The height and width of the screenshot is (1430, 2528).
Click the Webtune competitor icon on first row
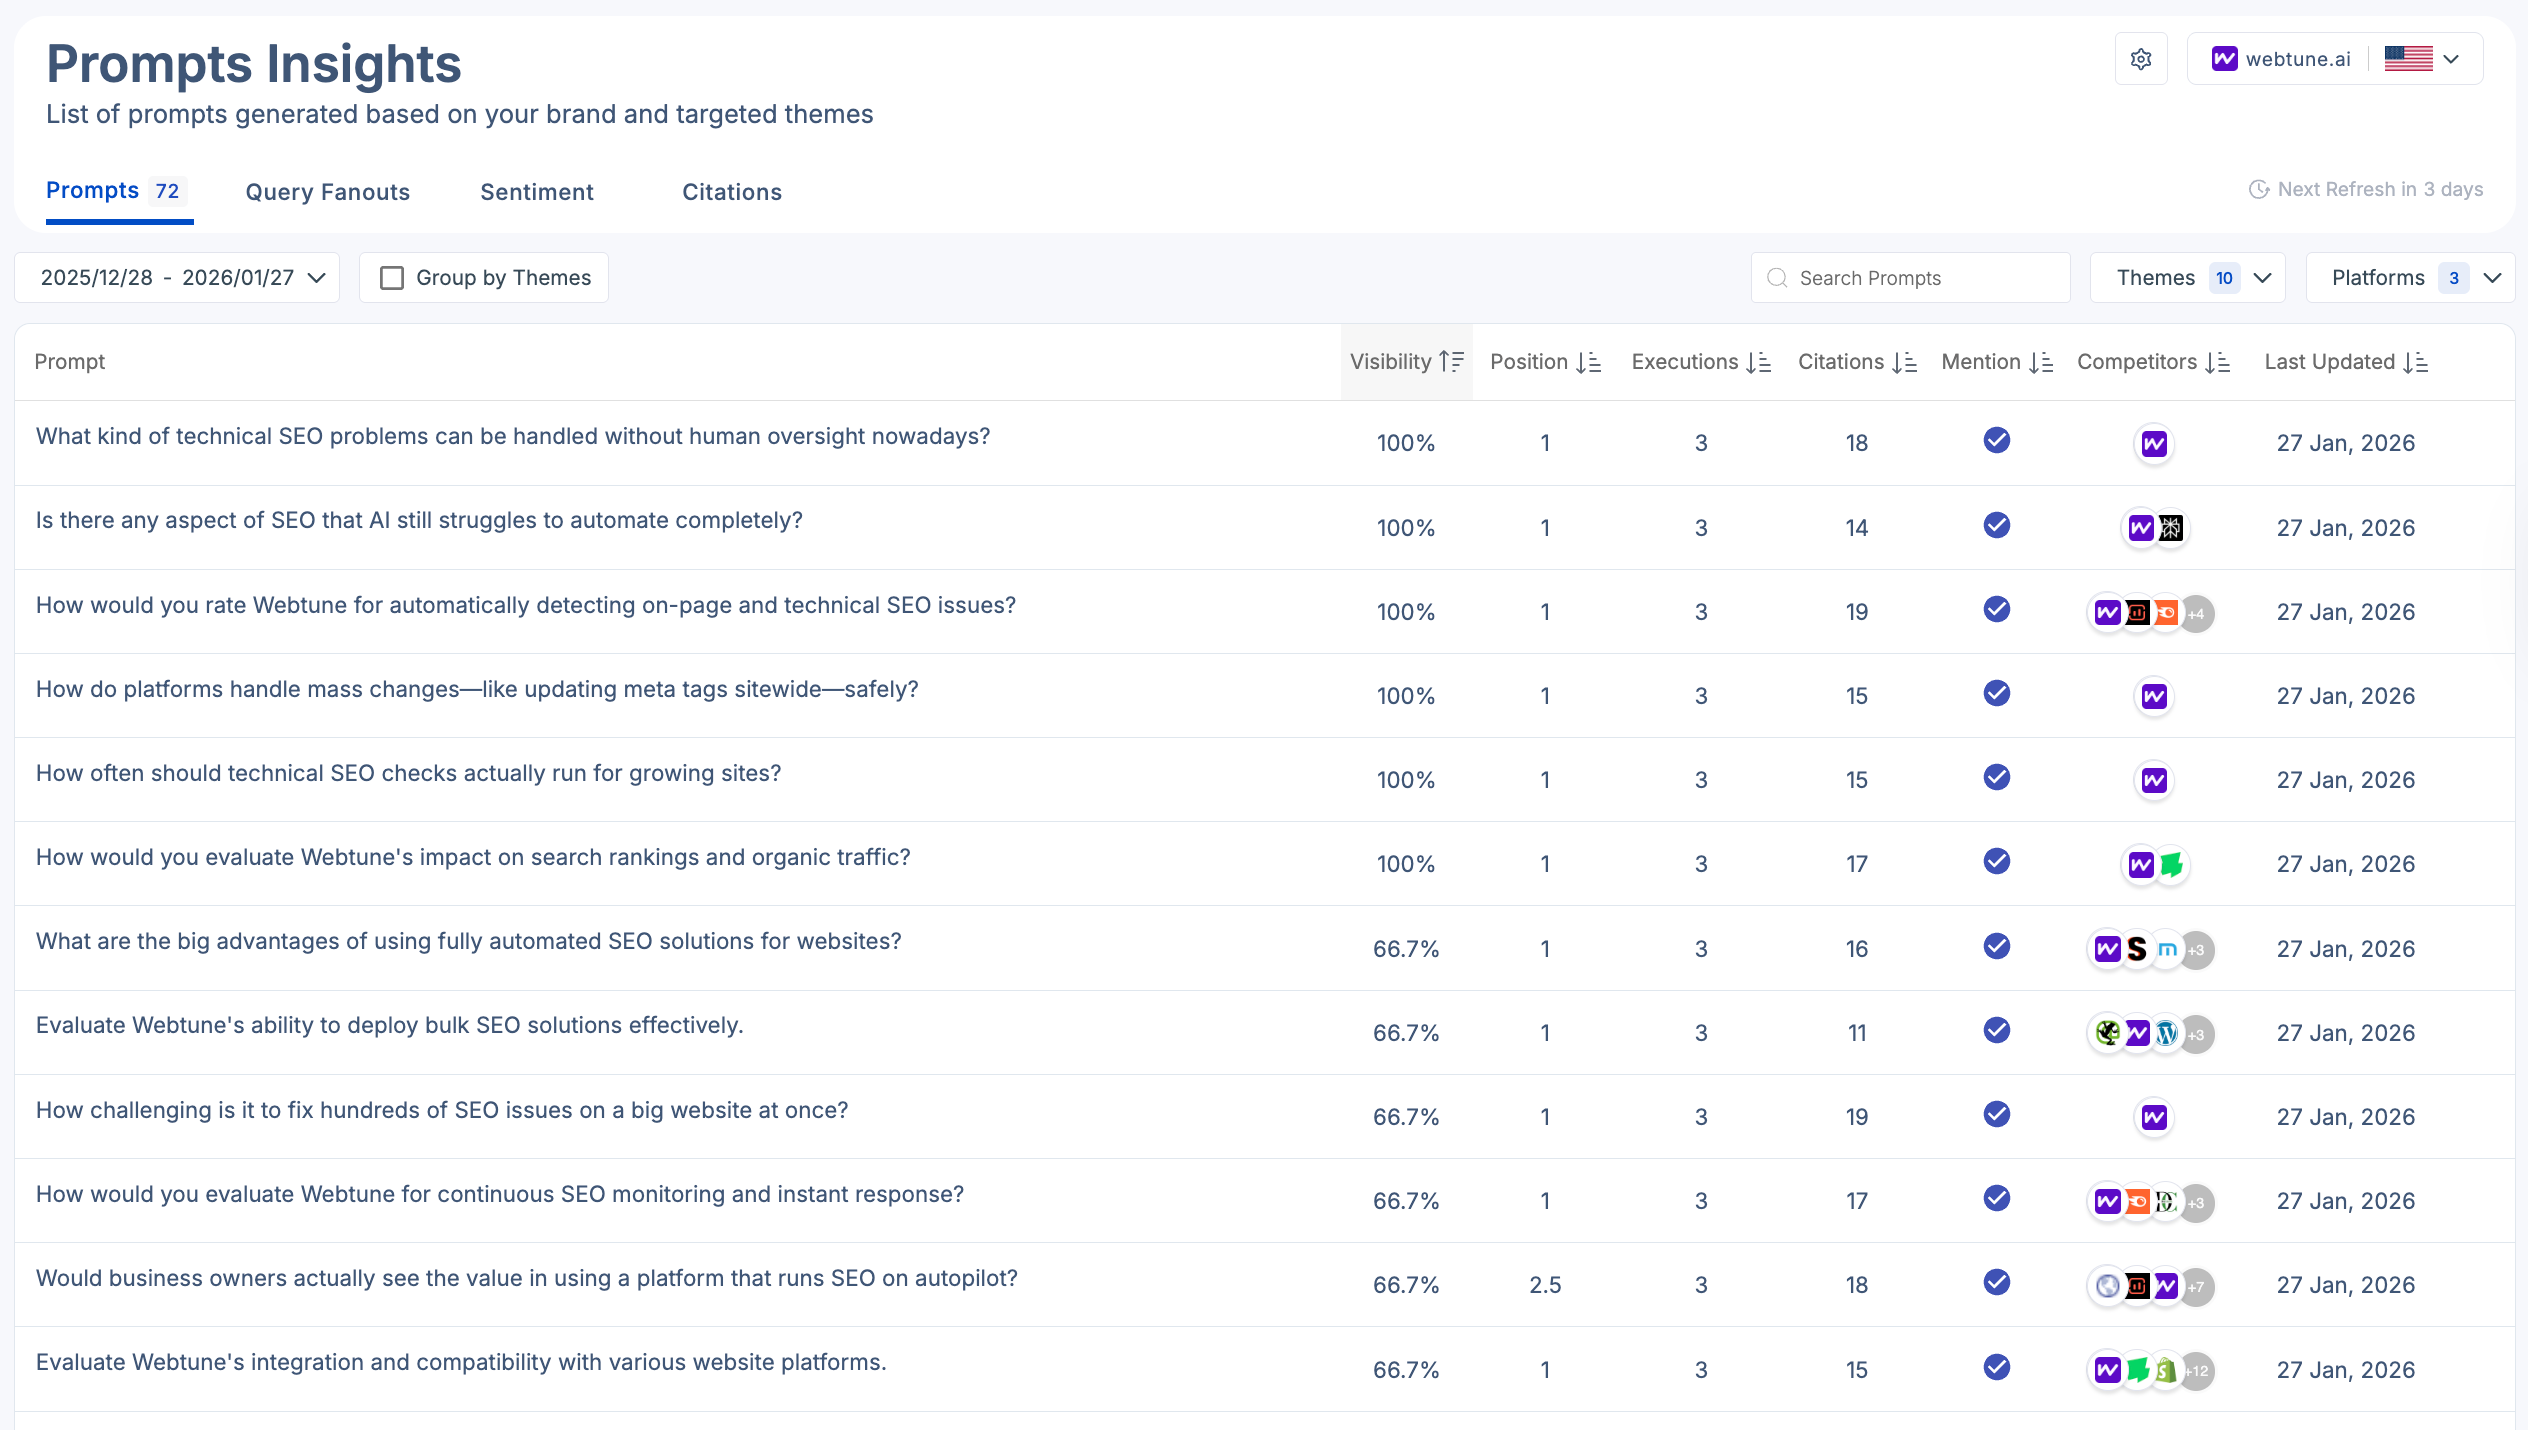click(x=2154, y=444)
